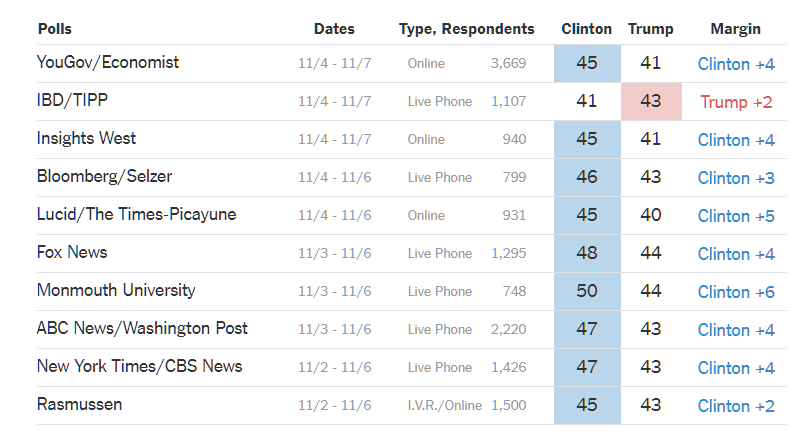The height and width of the screenshot is (435, 802).
Task: Select the Monmouth University poll link
Action: click(116, 290)
